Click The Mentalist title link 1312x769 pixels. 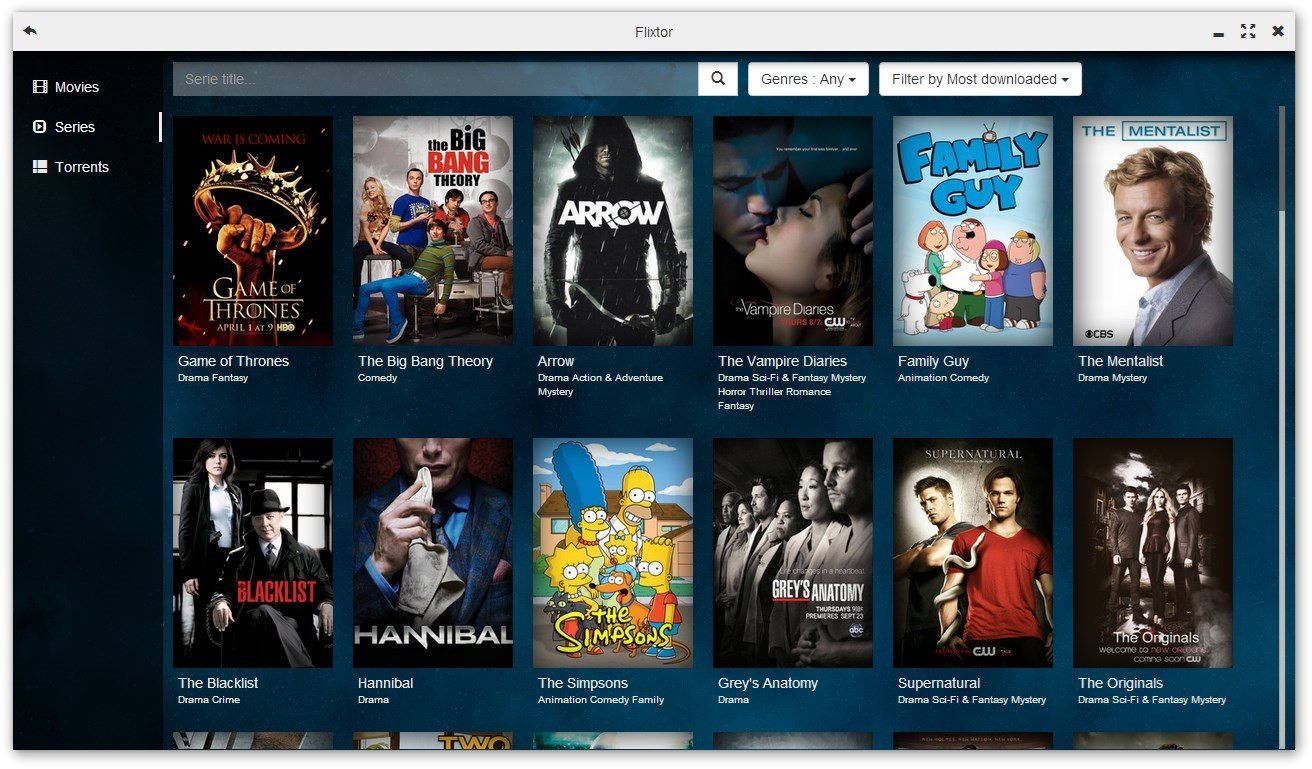pos(1120,361)
